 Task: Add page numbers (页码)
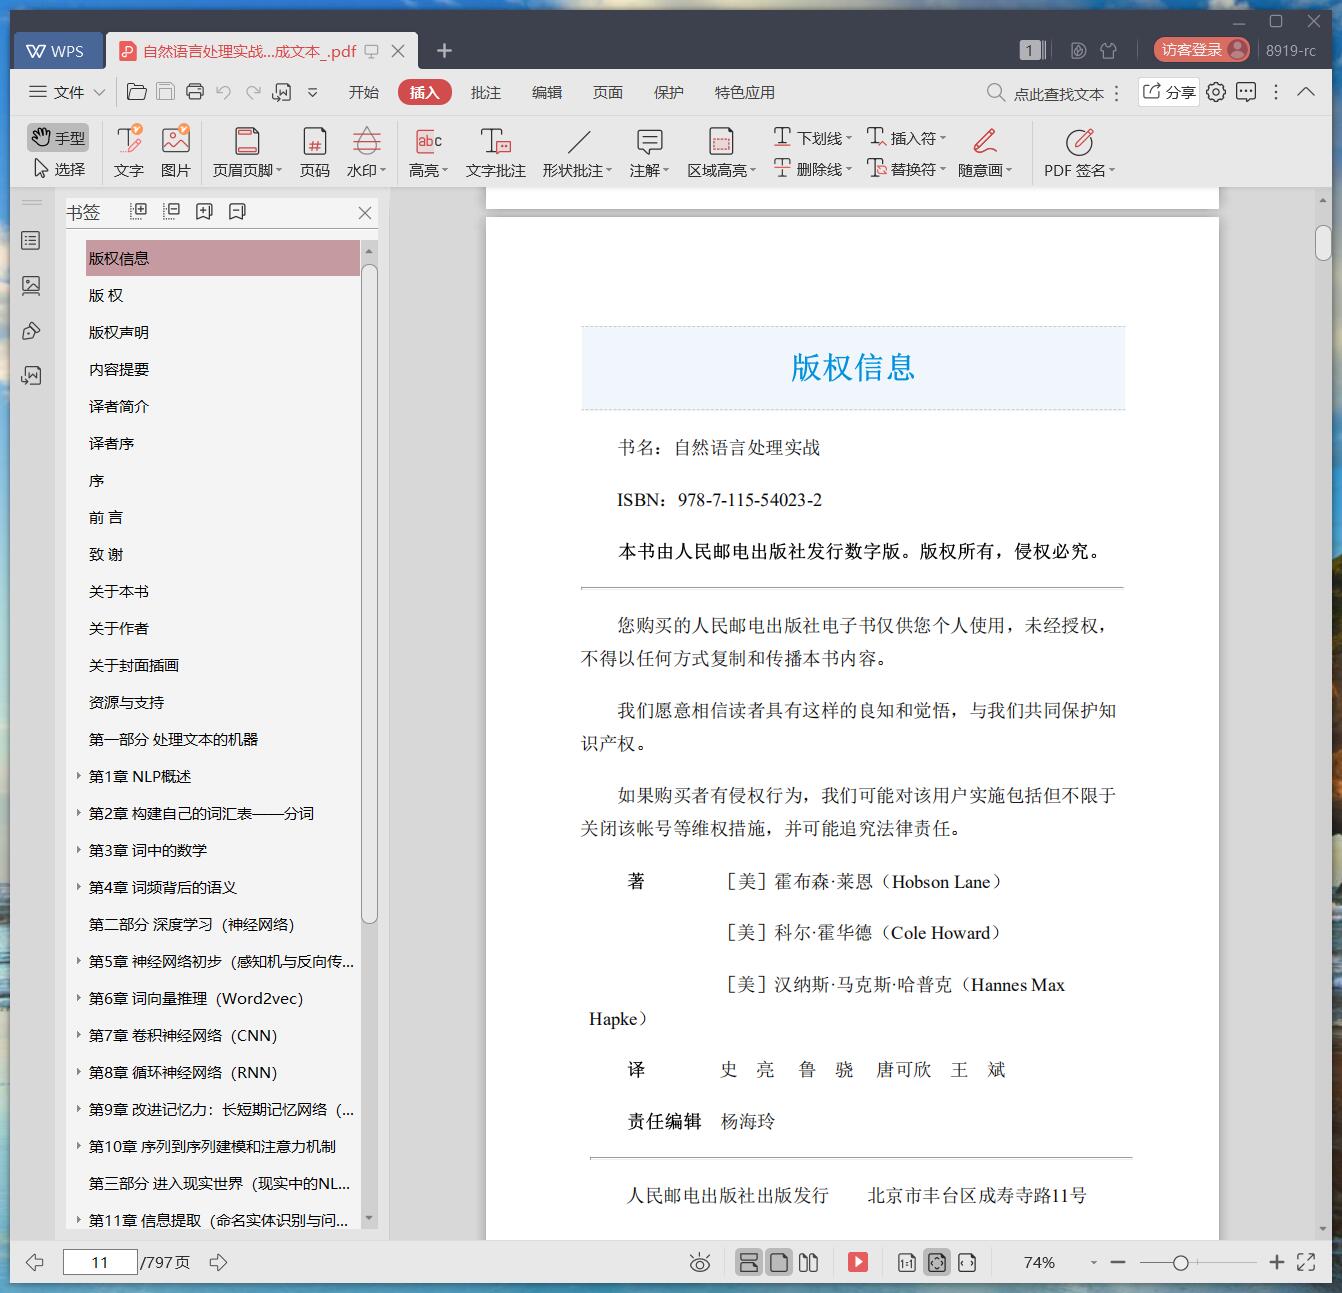pyautogui.click(x=315, y=152)
